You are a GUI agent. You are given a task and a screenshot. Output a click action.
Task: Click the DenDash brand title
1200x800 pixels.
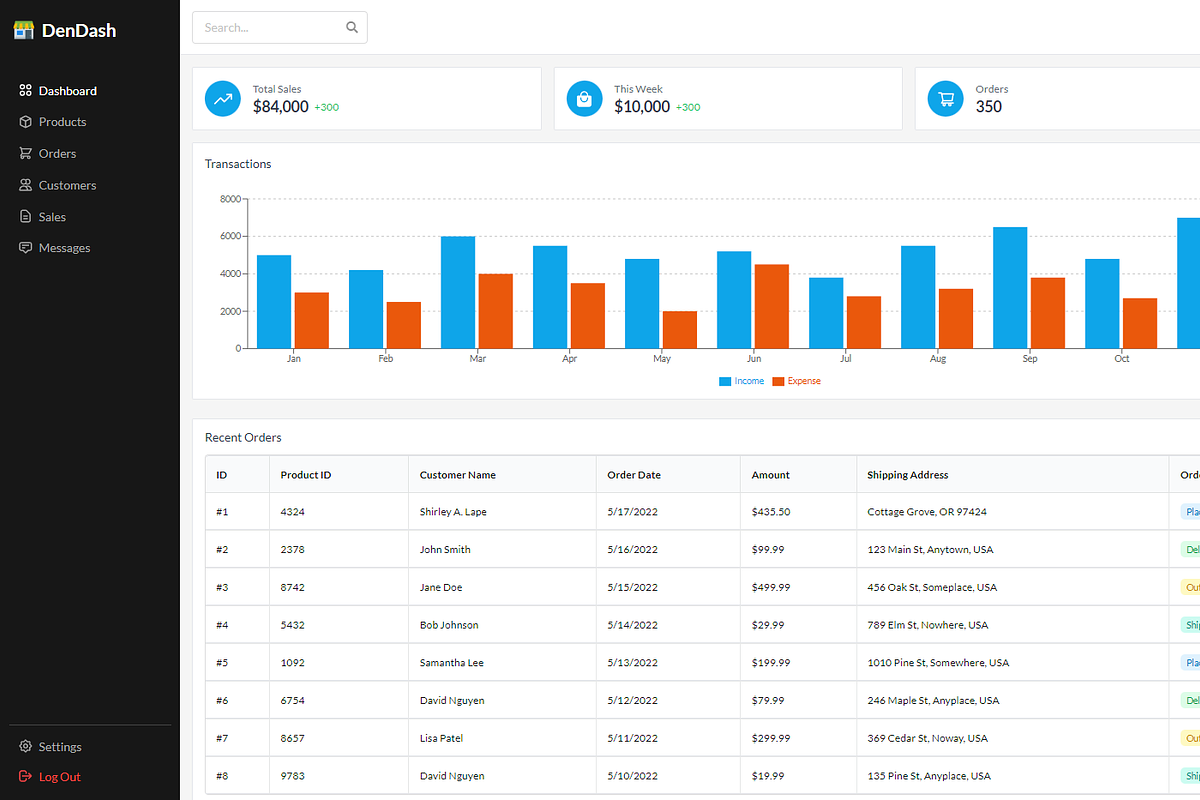point(79,31)
